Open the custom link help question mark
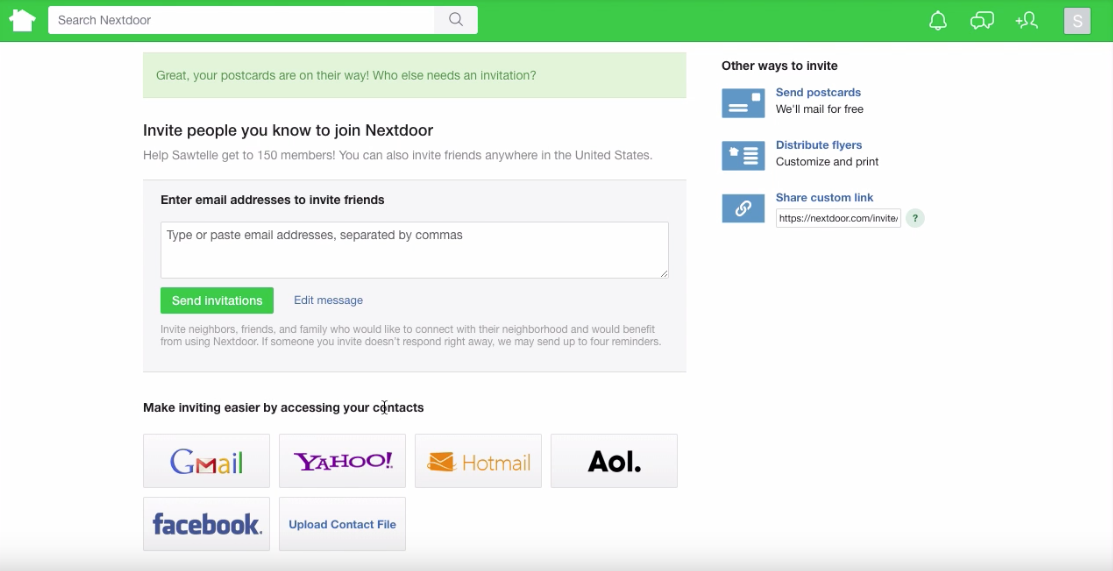Screen dimensions: 1113x571 (915, 218)
